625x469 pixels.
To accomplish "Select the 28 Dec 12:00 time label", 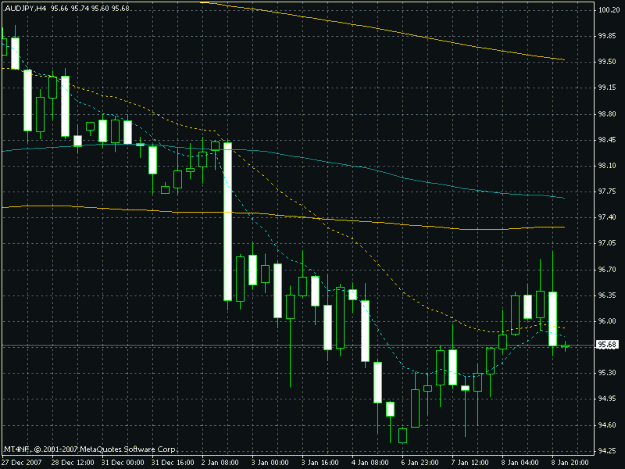I will pos(73,463).
